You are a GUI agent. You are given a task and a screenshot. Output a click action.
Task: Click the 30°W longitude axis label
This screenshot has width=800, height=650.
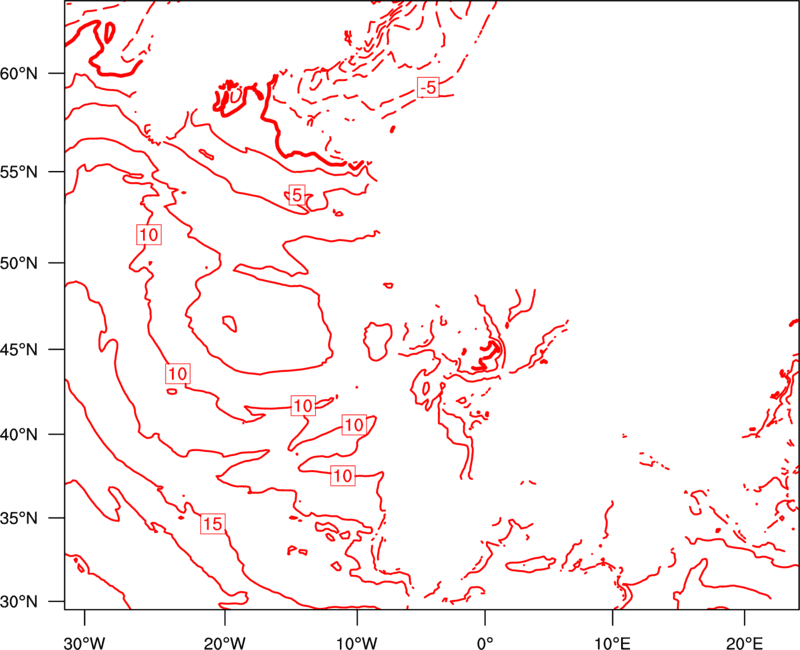coord(85,643)
